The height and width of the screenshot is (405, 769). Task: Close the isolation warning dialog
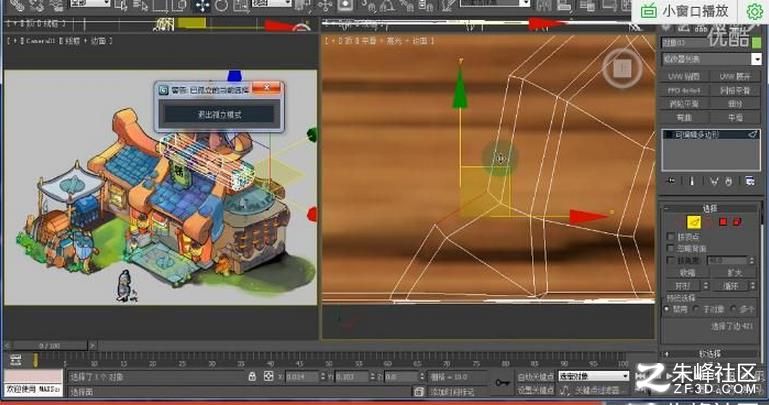coord(267,88)
